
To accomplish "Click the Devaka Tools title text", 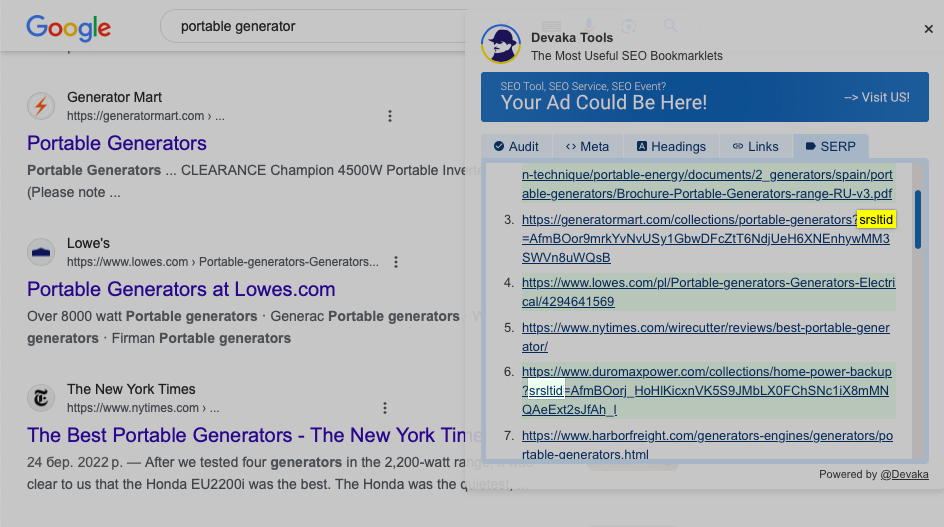I will pos(572,37).
